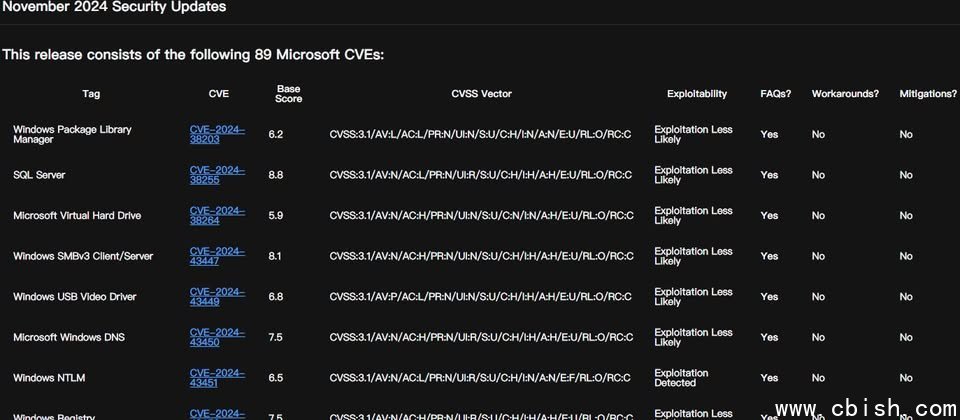Click base score 8.8
The height and width of the screenshot is (420, 960).
[276, 175]
